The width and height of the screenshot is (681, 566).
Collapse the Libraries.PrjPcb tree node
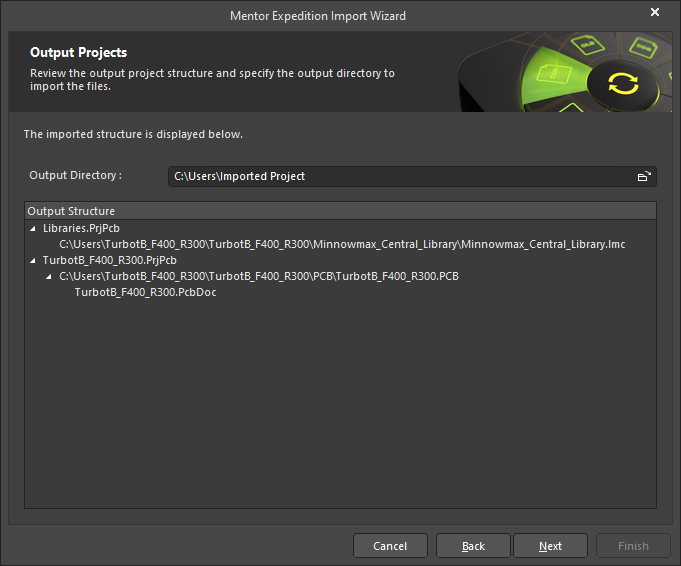point(33,228)
